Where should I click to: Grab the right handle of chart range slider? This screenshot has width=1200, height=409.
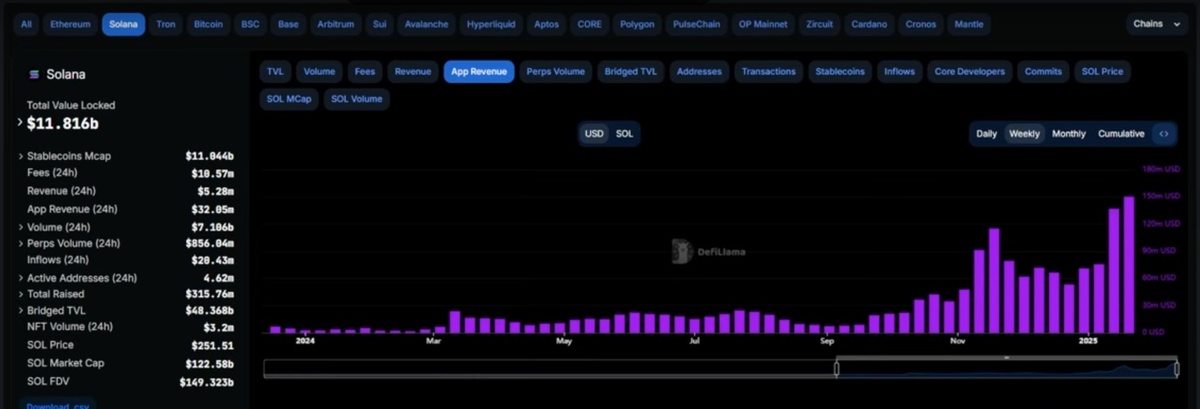[1177, 369]
